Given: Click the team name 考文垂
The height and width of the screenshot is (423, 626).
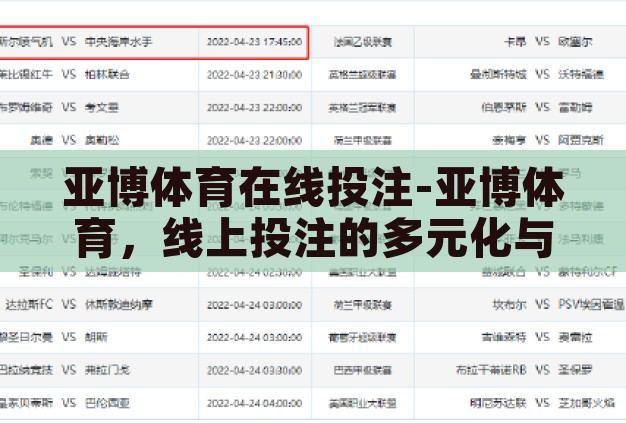Looking at the screenshot, I should point(101,107).
